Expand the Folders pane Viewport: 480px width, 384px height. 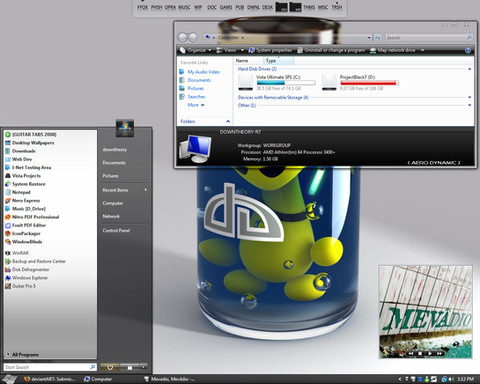click(x=228, y=121)
